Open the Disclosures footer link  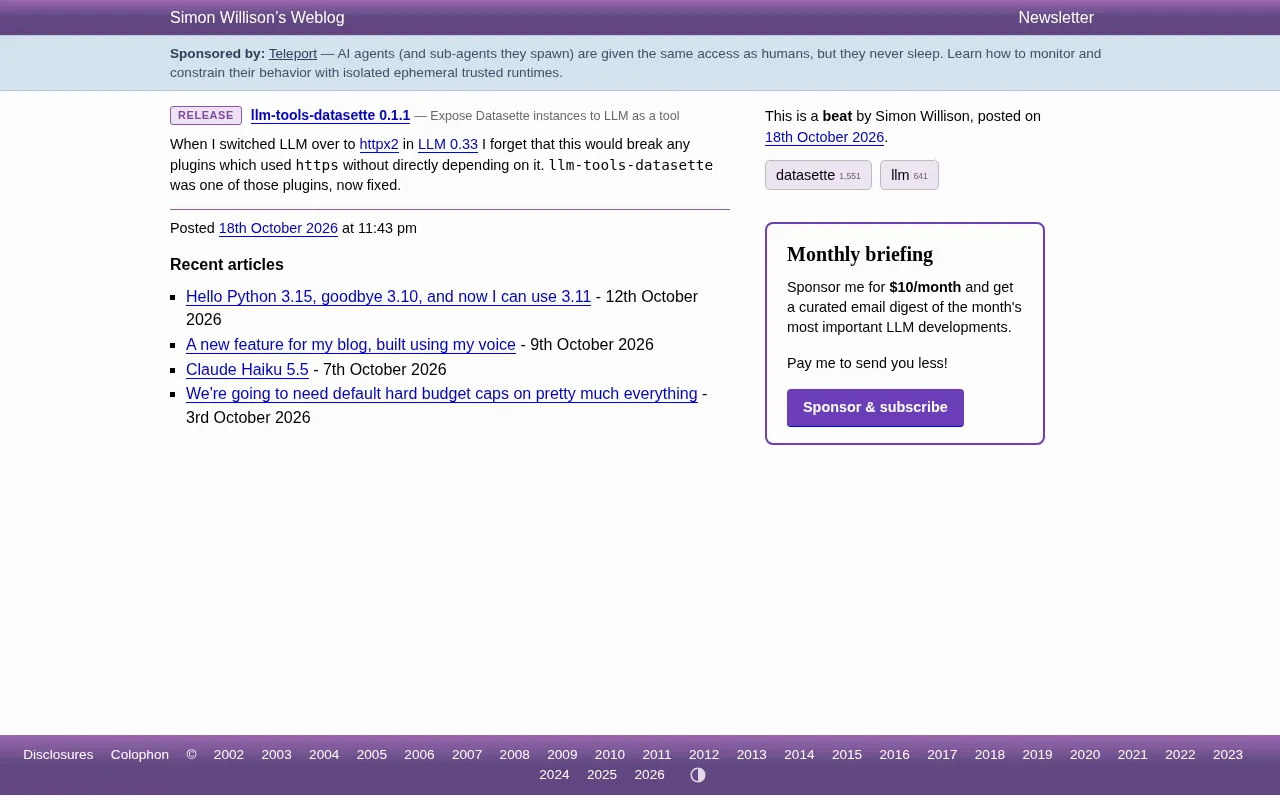(x=58, y=755)
